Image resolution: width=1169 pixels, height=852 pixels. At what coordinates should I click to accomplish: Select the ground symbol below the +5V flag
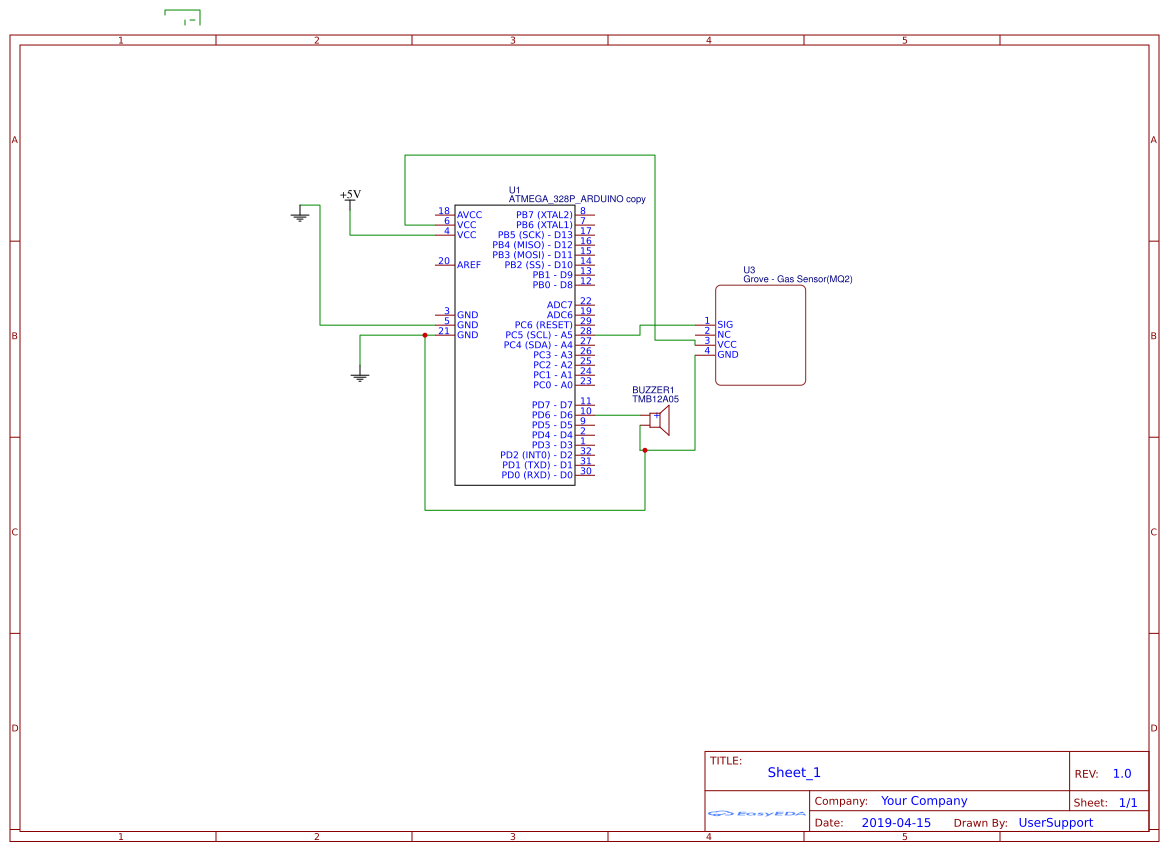coord(300,214)
